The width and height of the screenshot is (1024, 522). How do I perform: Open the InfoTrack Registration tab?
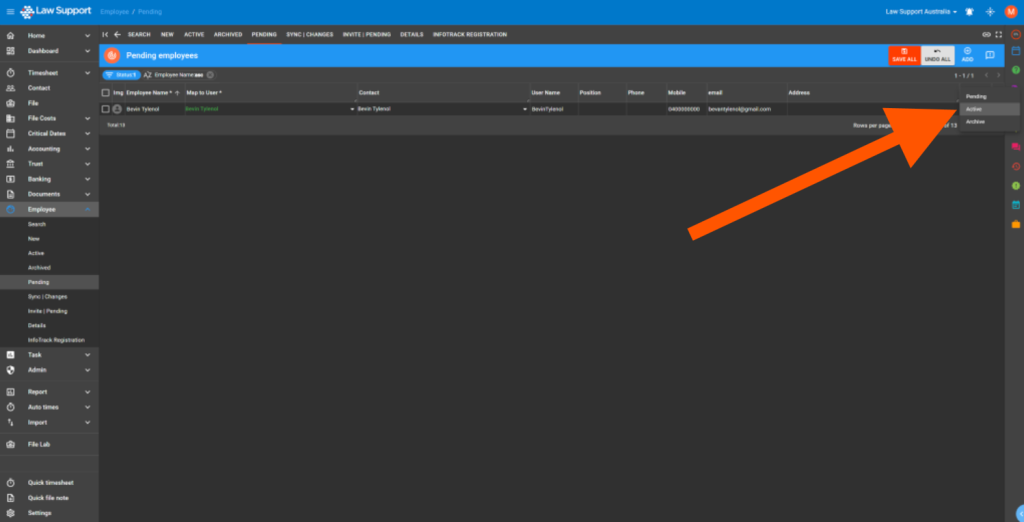click(469, 34)
